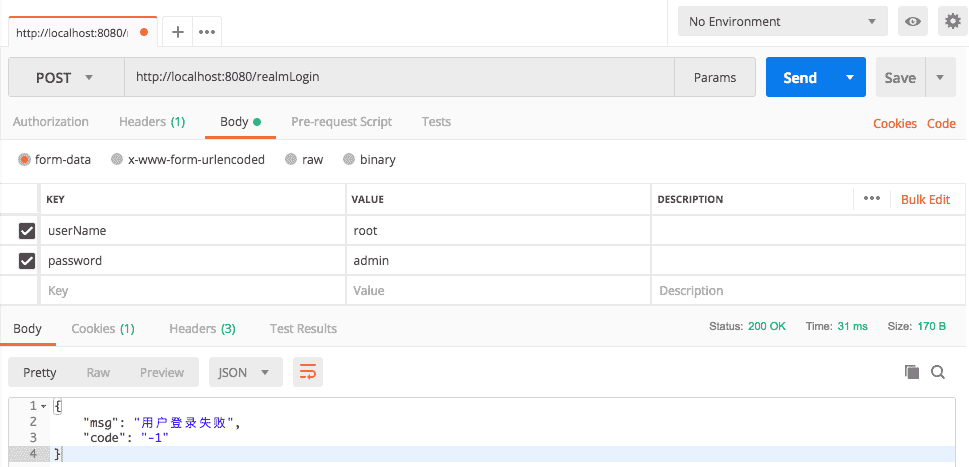
Task: Open the column options ellipsis icon
Action: tap(872, 199)
